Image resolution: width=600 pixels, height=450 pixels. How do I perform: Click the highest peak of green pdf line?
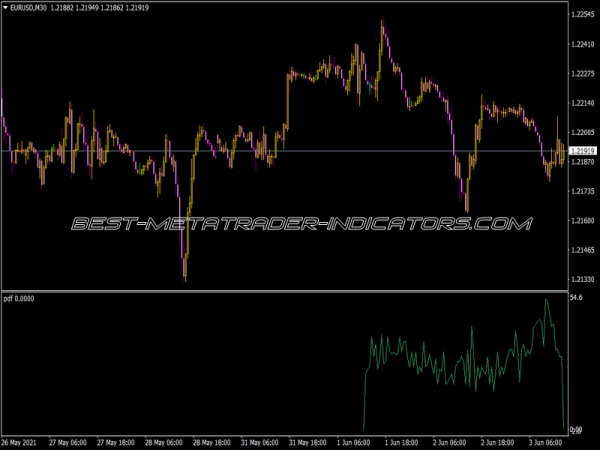pyautogui.click(x=546, y=300)
